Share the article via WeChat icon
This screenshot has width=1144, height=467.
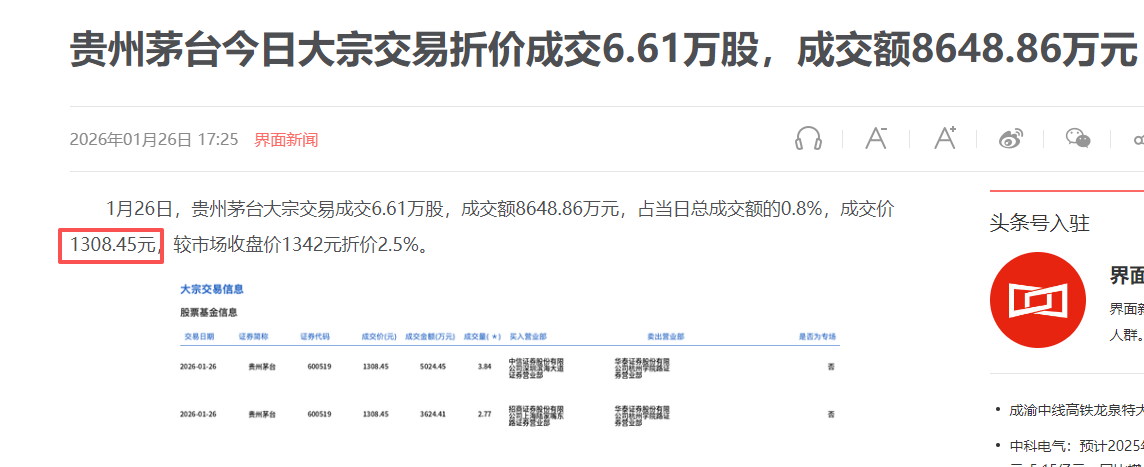click(x=1078, y=138)
